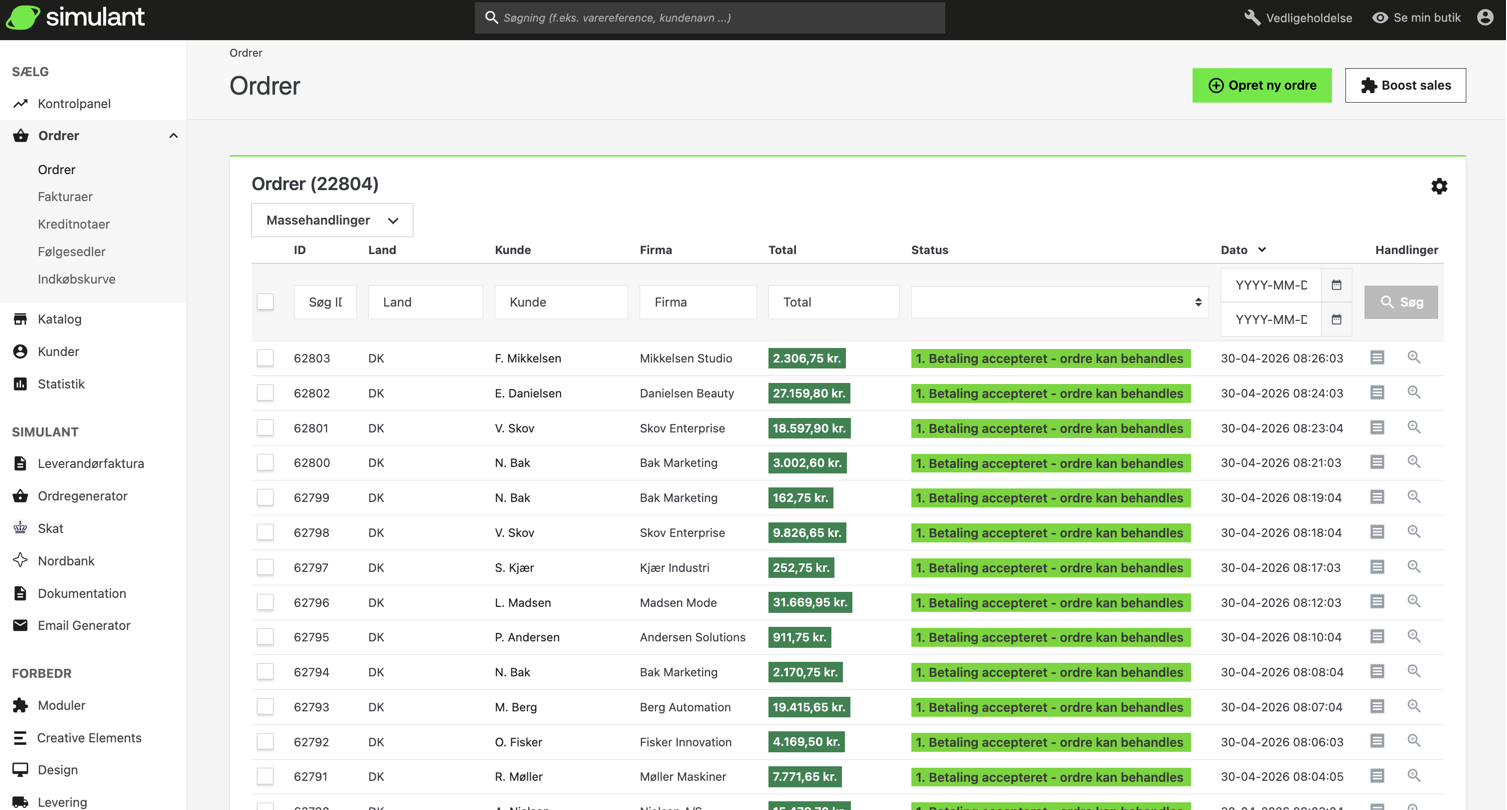Click the user account icon in header
The width and height of the screenshot is (1507, 810).
coord(1485,17)
